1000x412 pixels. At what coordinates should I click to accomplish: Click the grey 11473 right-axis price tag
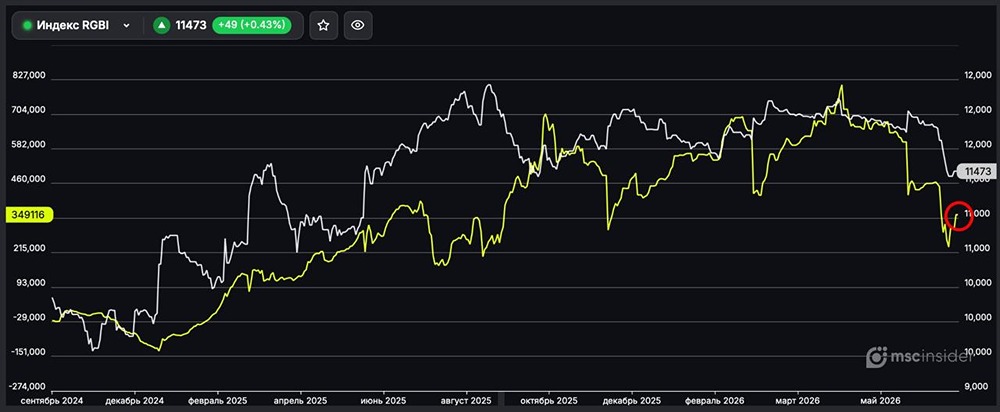point(978,172)
